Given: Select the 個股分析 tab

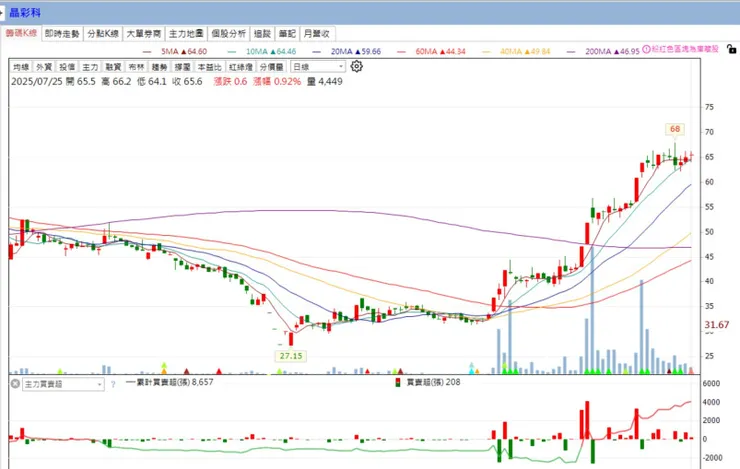Looking at the screenshot, I should (x=228, y=34).
